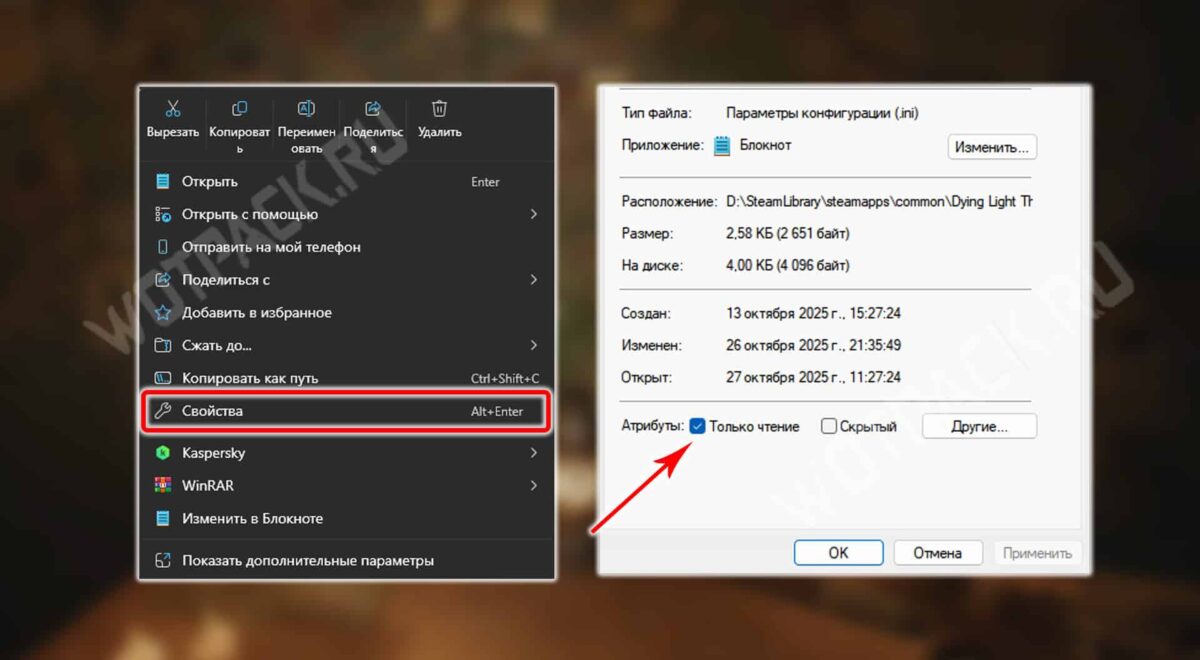Click the Rename (Переименовать) icon
Viewport: 1200px width, 660px height.
[307, 109]
